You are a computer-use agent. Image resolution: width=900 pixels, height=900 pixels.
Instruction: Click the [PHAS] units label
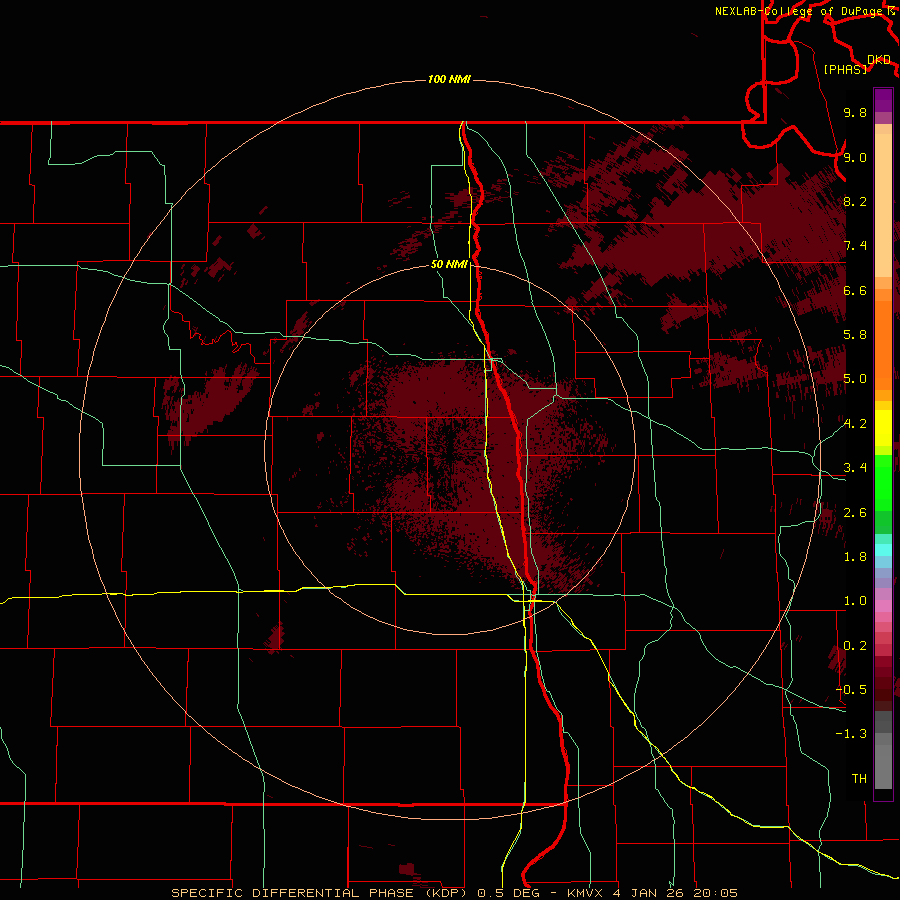(845, 70)
